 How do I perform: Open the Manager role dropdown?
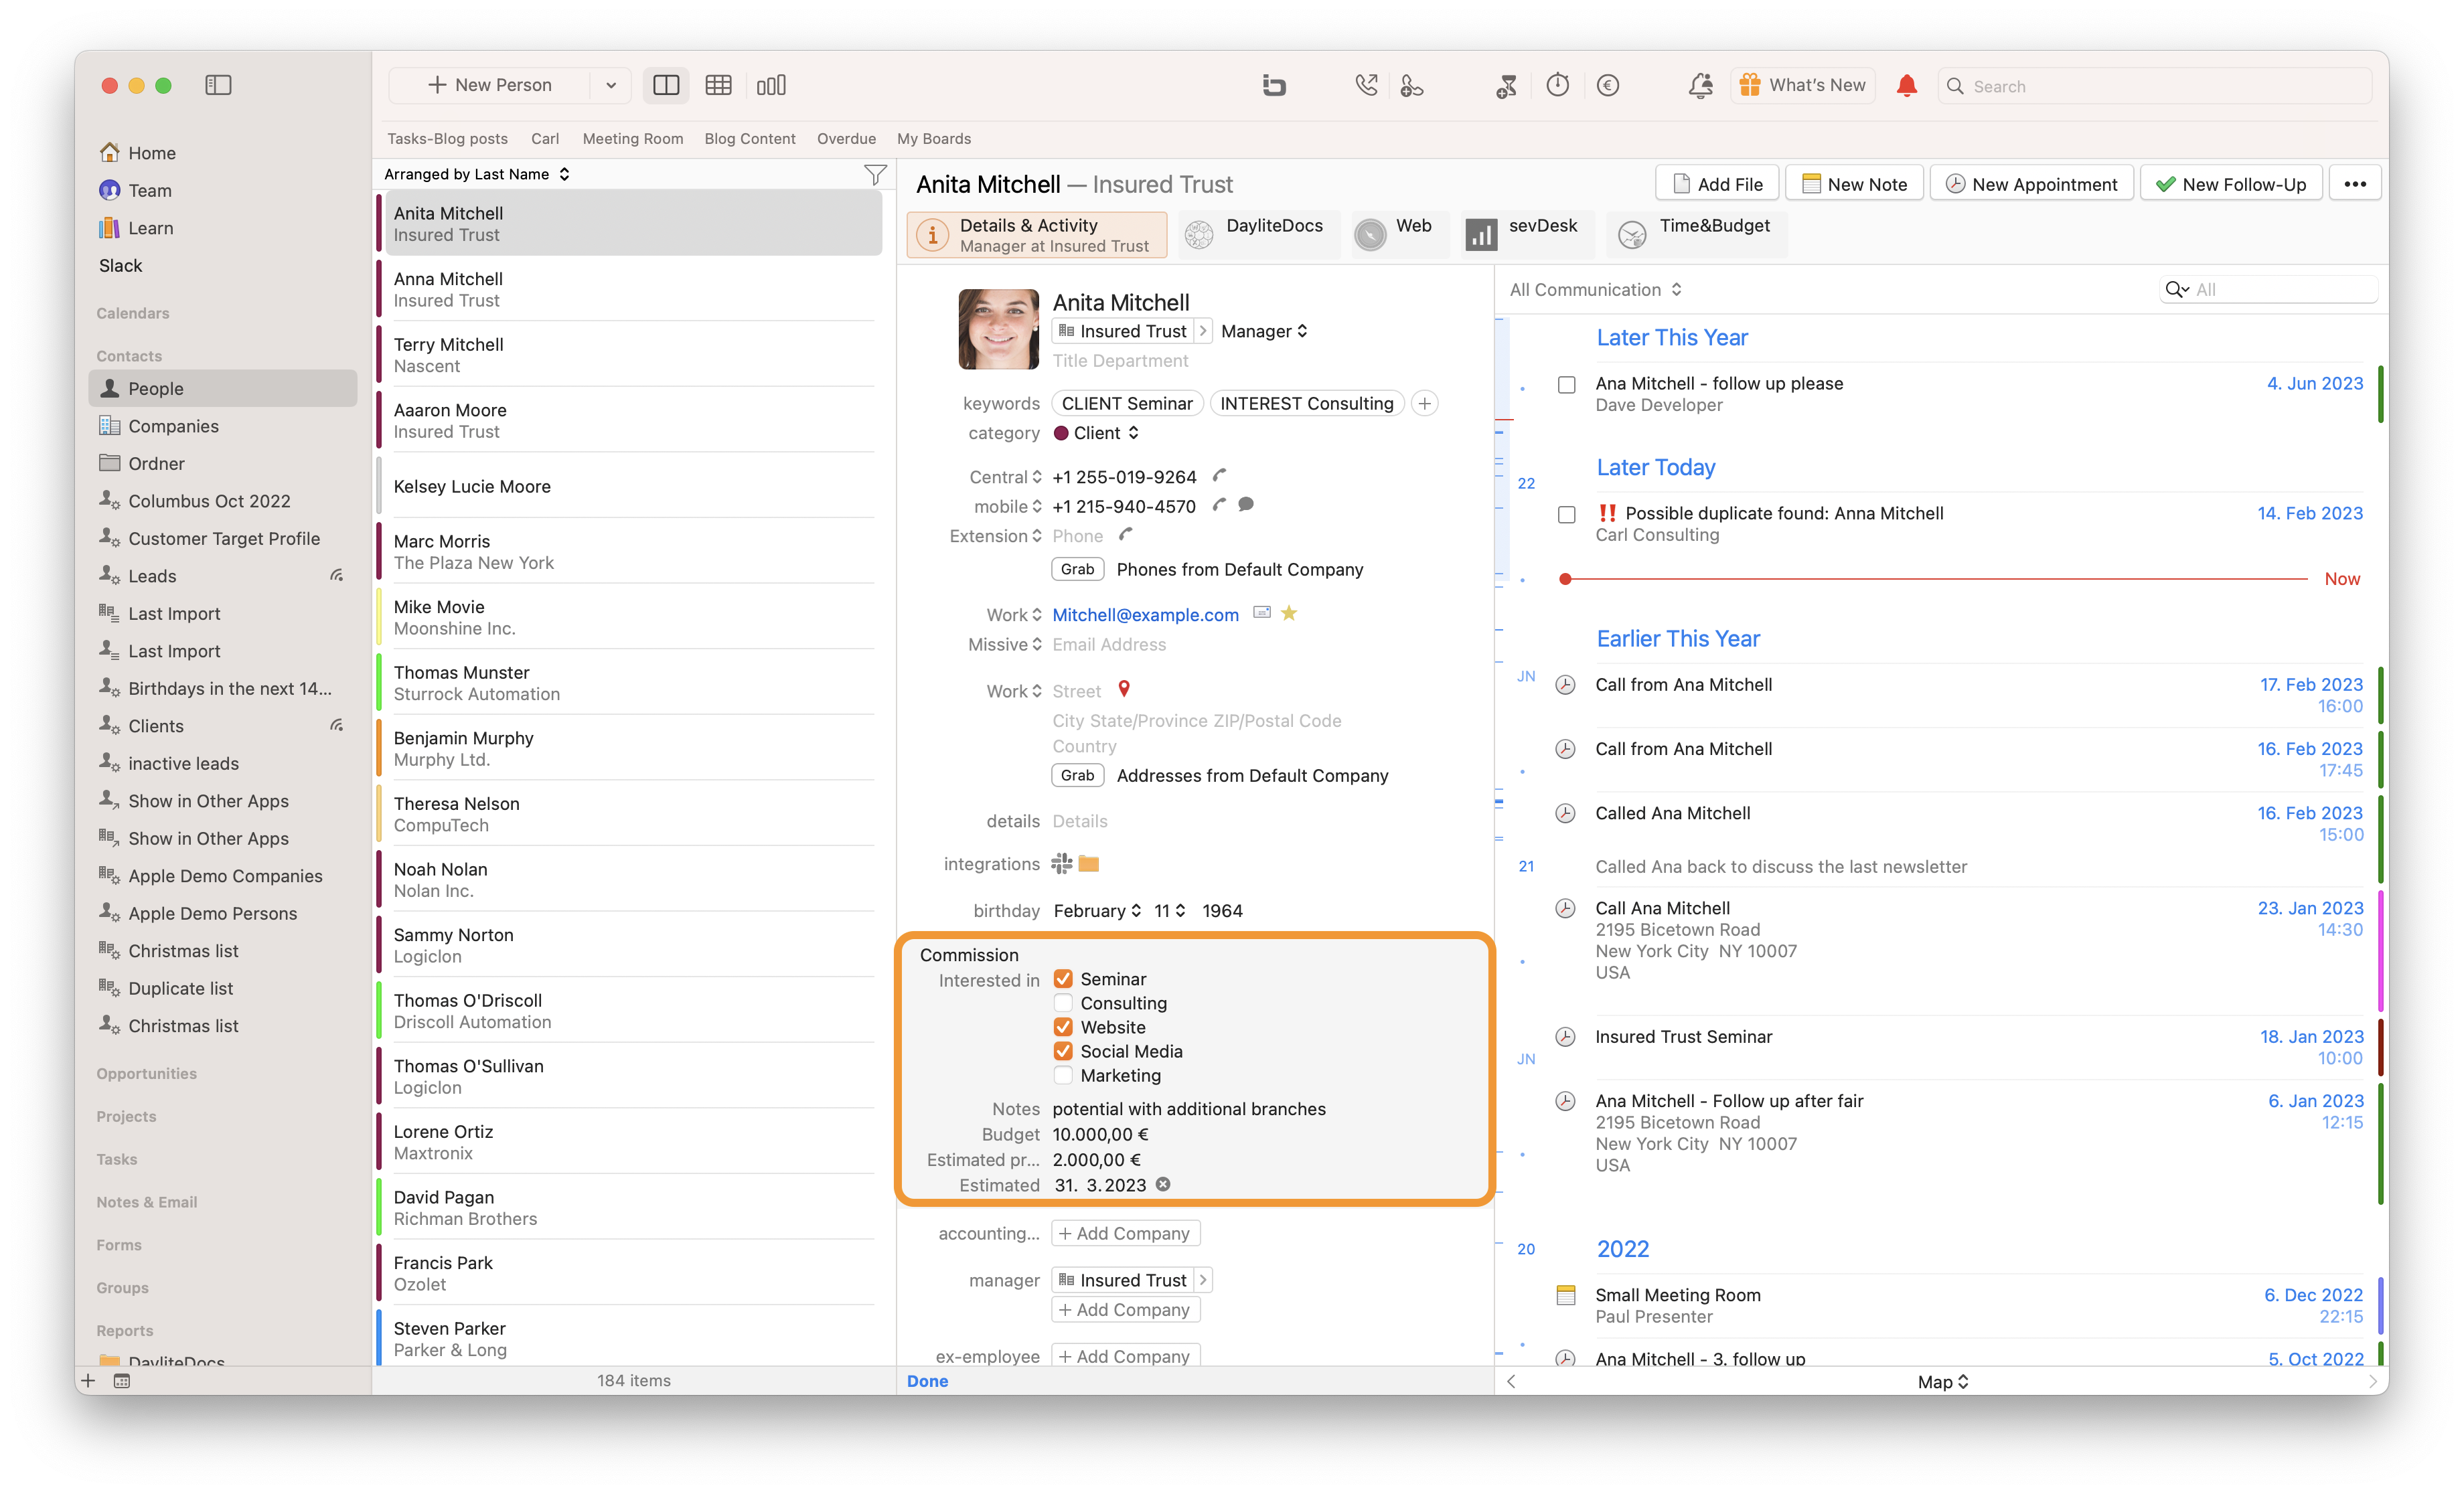[x=1264, y=331]
